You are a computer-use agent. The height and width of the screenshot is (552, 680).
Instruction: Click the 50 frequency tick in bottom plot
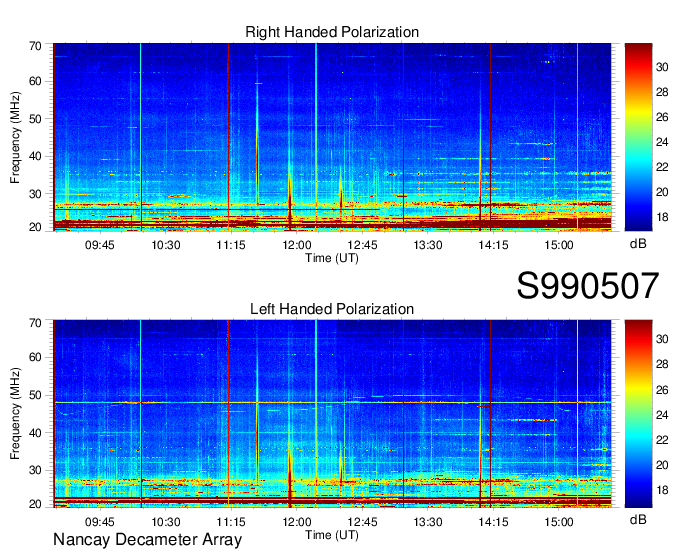(x=35, y=395)
